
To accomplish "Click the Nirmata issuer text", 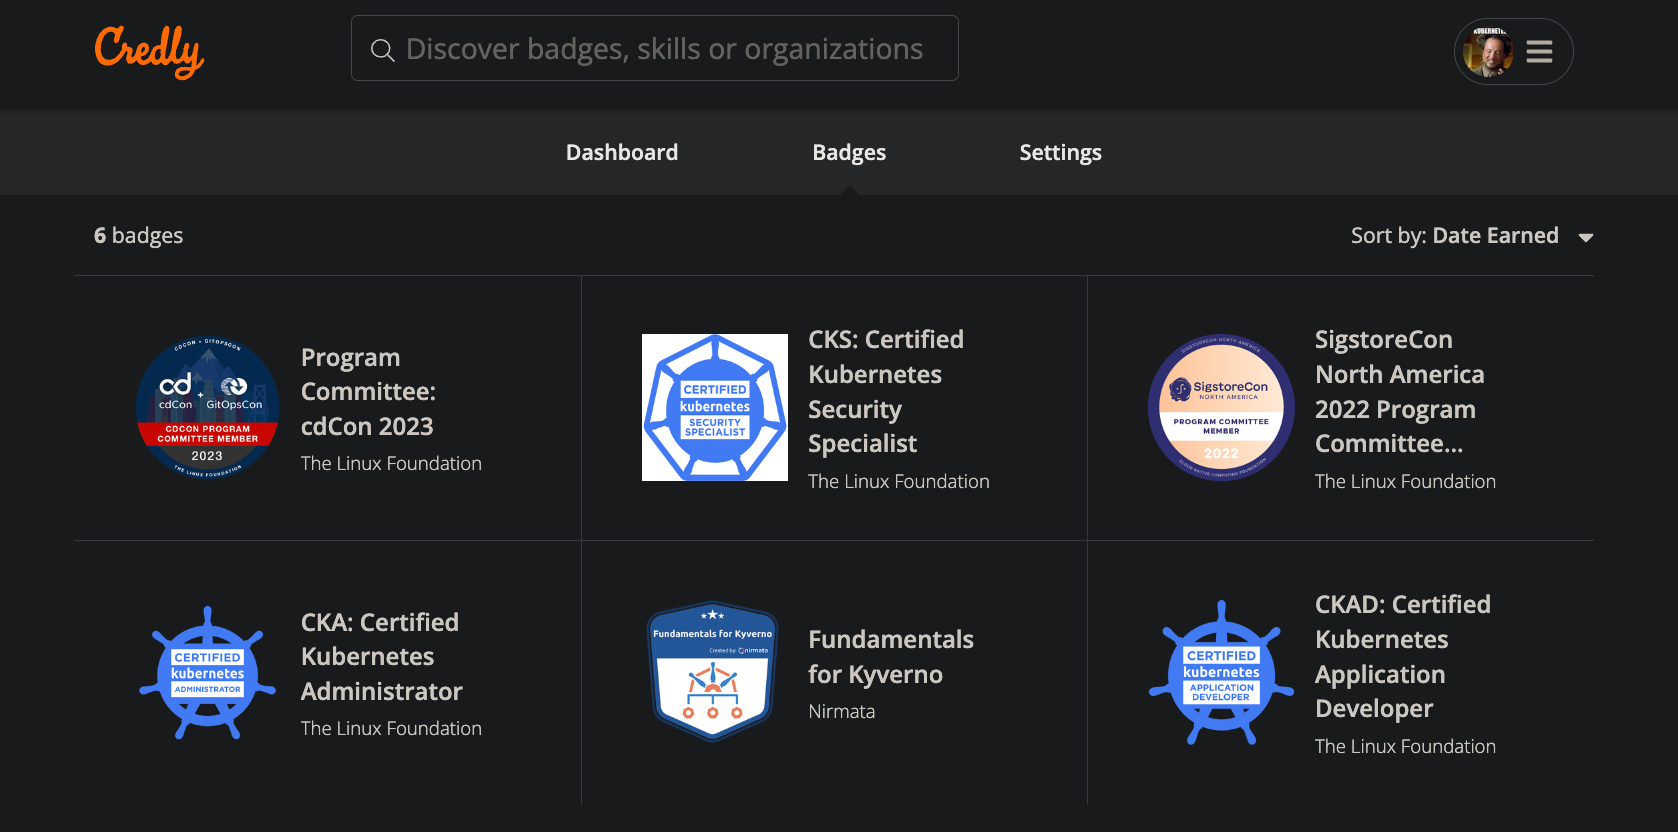I will (x=841, y=711).
